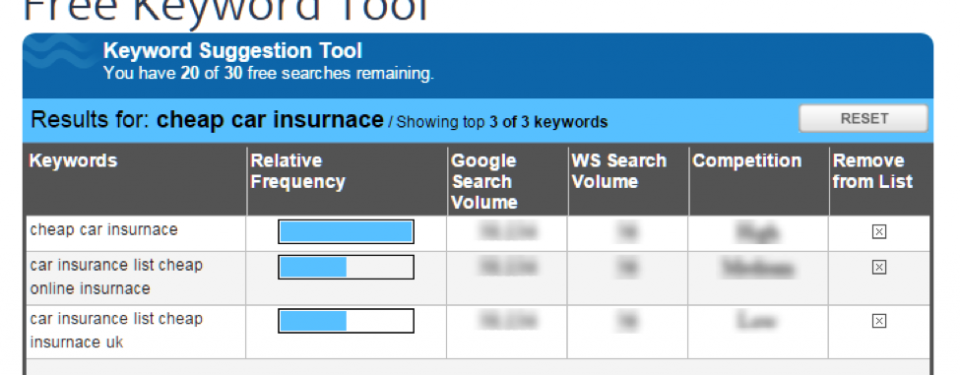
Task: Click blurred WS volume for 'cheap car insurnace'
Action: coord(628,232)
